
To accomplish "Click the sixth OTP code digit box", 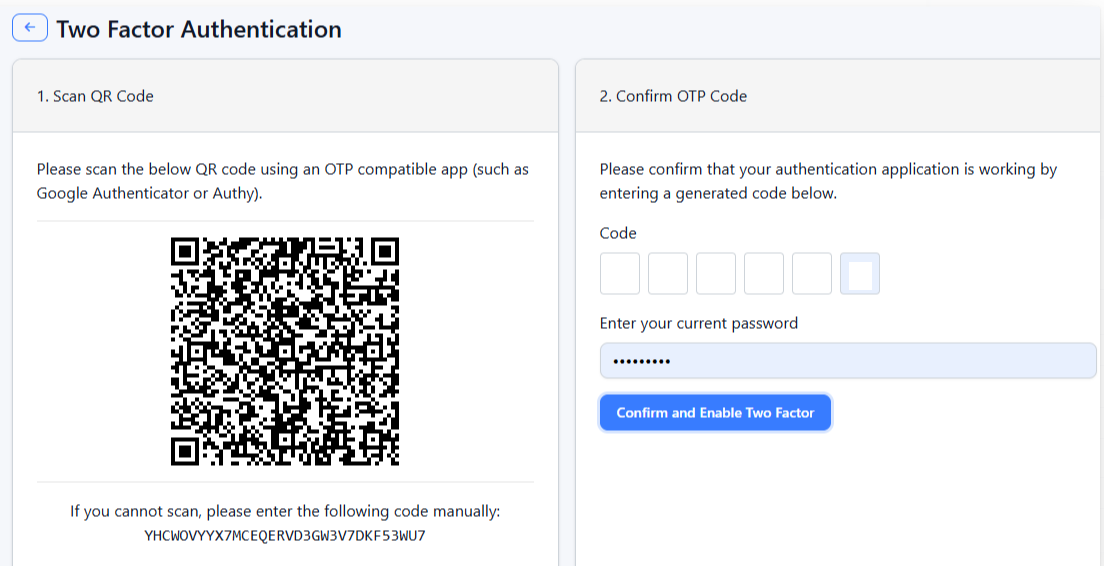I will click(x=860, y=273).
